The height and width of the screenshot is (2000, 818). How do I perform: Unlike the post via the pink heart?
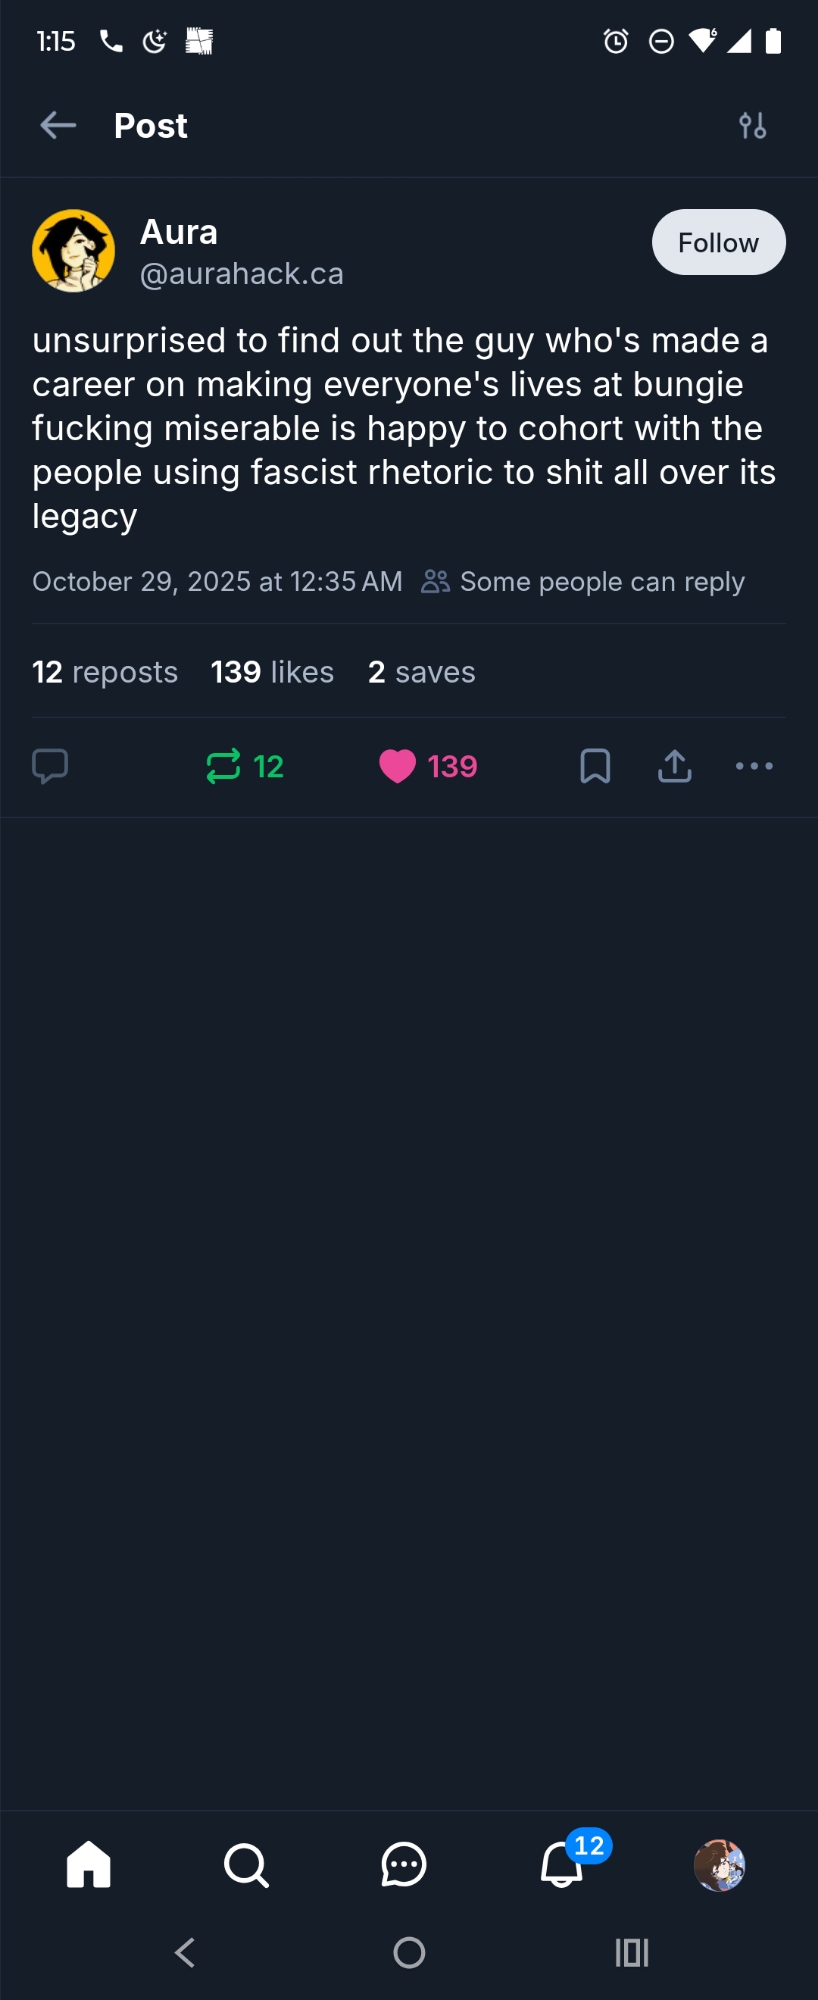[398, 766]
